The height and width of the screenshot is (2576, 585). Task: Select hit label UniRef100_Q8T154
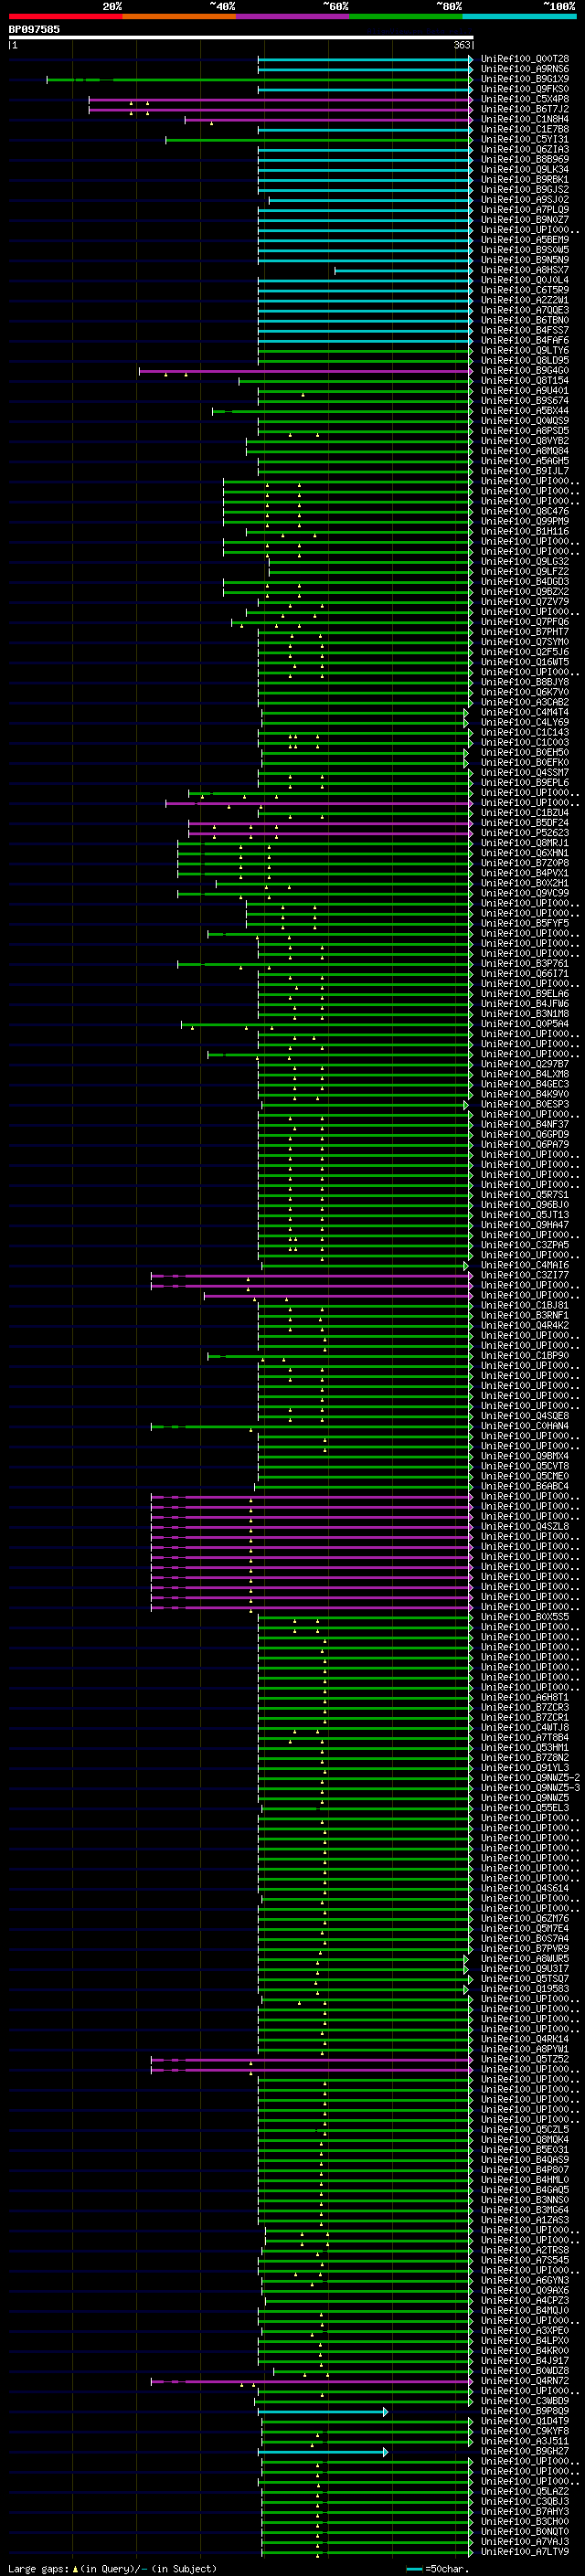click(525, 381)
